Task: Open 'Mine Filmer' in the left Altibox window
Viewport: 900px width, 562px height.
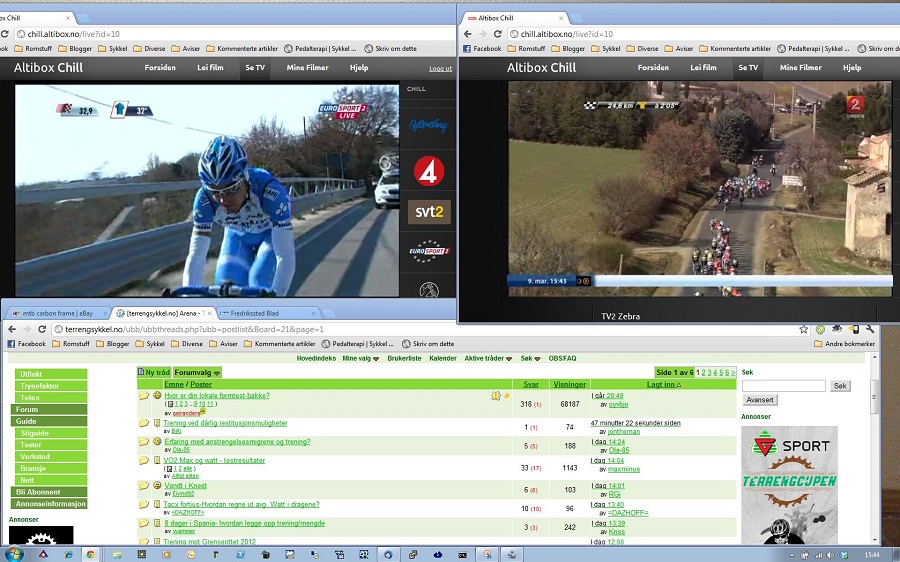Action: (x=308, y=68)
